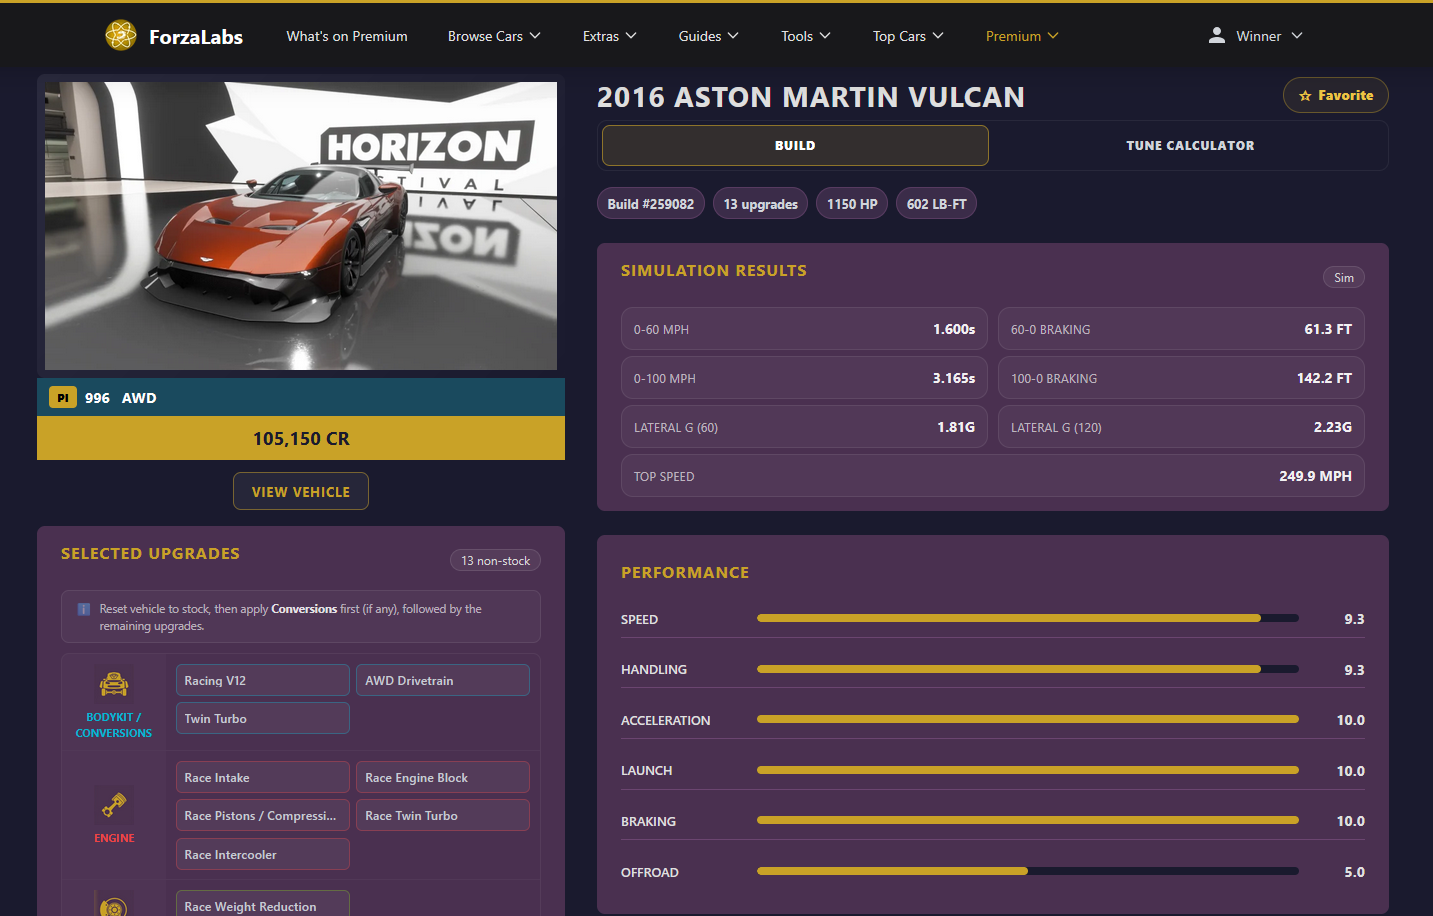Select the Racing V12 upgrade

click(x=263, y=680)
